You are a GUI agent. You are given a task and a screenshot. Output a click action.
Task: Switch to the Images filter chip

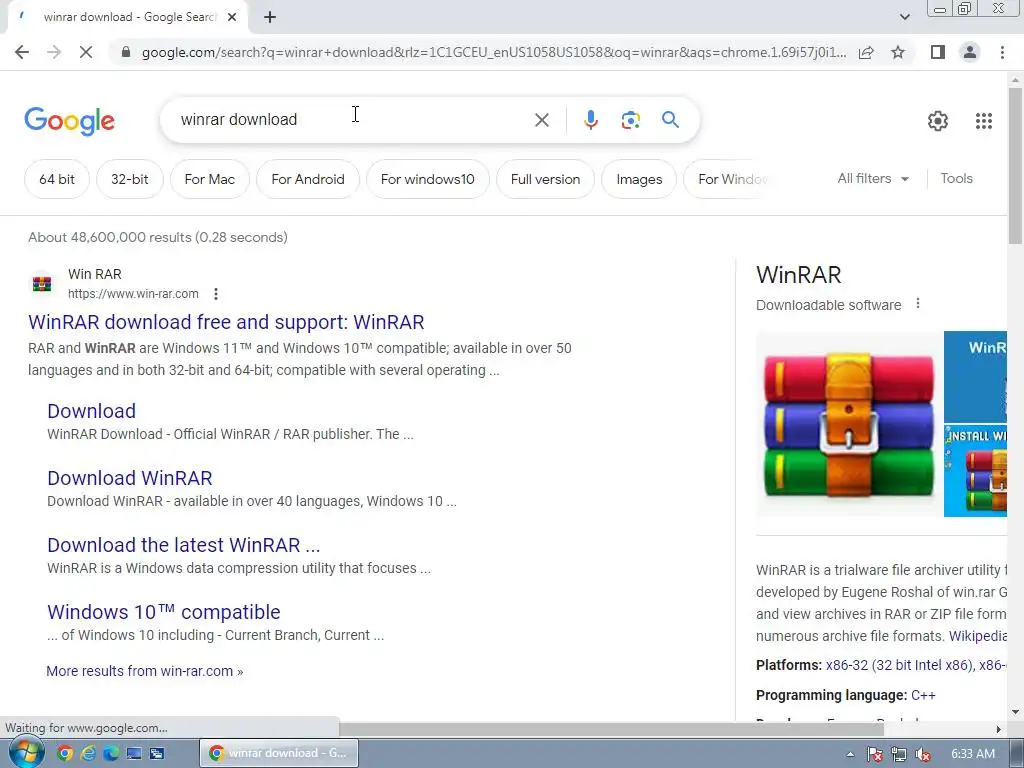[x=639, y=179]
